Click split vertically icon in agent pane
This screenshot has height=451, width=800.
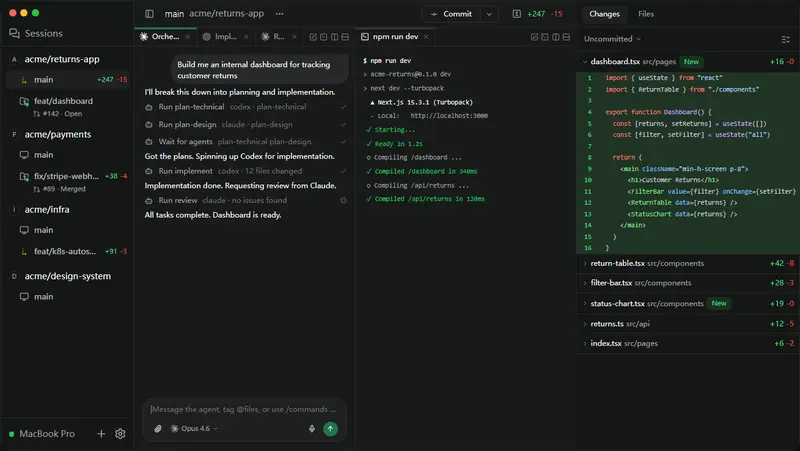coord(334,37)
